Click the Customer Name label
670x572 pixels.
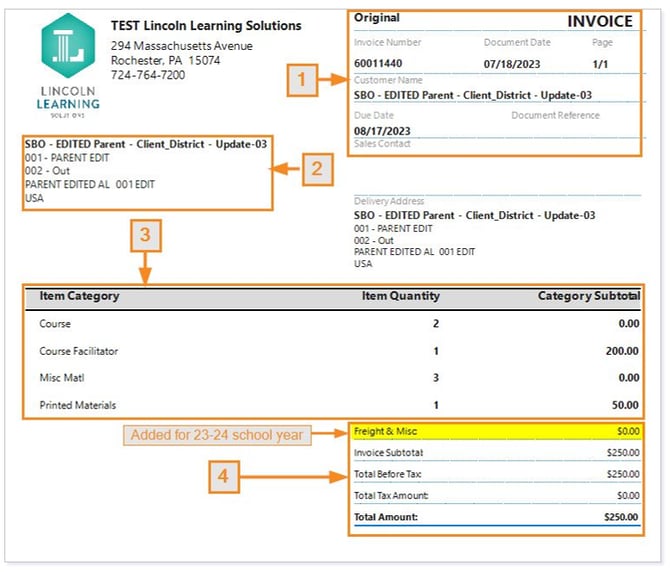[x=388, y=80]
